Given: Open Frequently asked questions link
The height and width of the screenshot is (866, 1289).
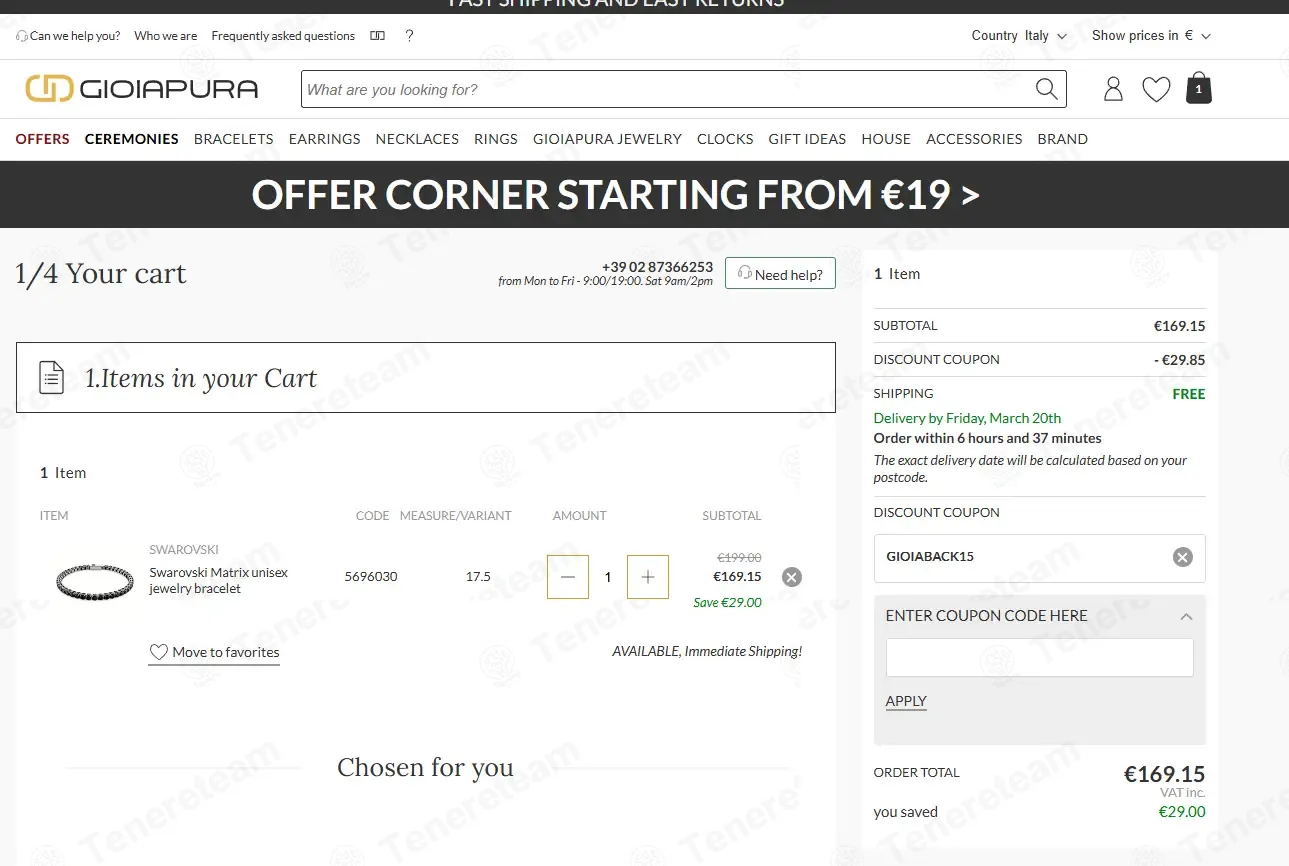Looking at the screenshot, I should click(283, 36).
